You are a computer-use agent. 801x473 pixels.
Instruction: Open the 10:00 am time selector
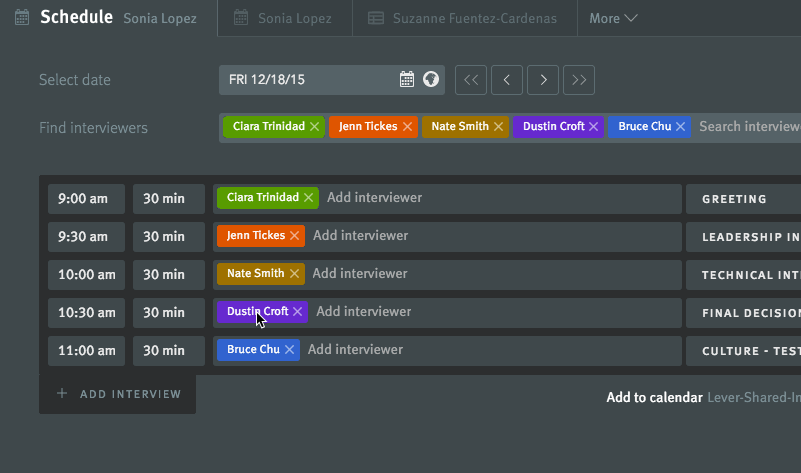86,275
